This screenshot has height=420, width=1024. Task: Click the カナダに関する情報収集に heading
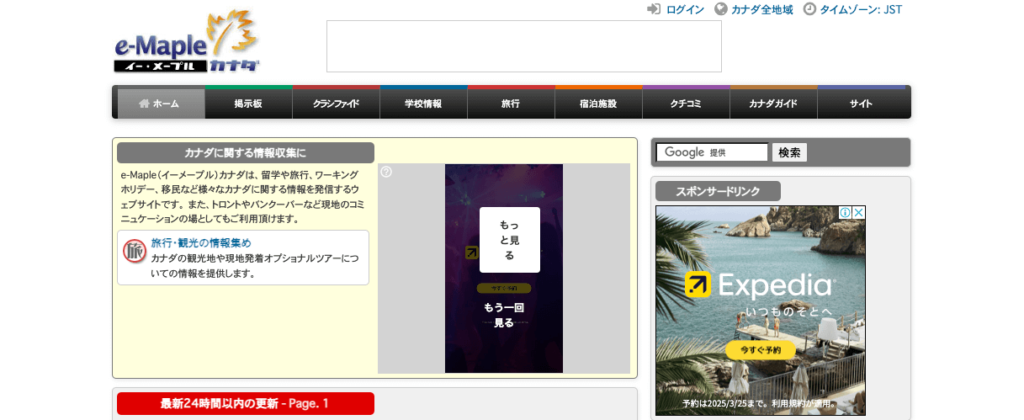pyautogui.click(x=246, y=153)
